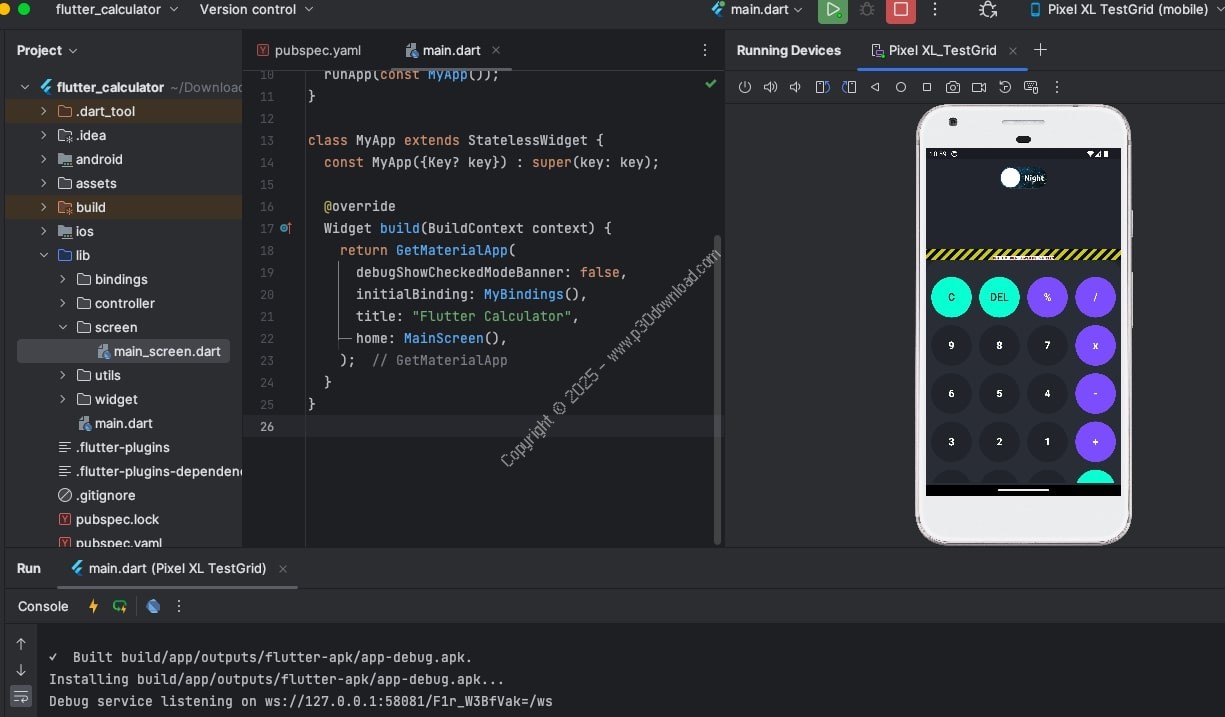Take a screenshot with the camera icon
This screenshot has width=1225, height=717.
(x=953, y=88)
